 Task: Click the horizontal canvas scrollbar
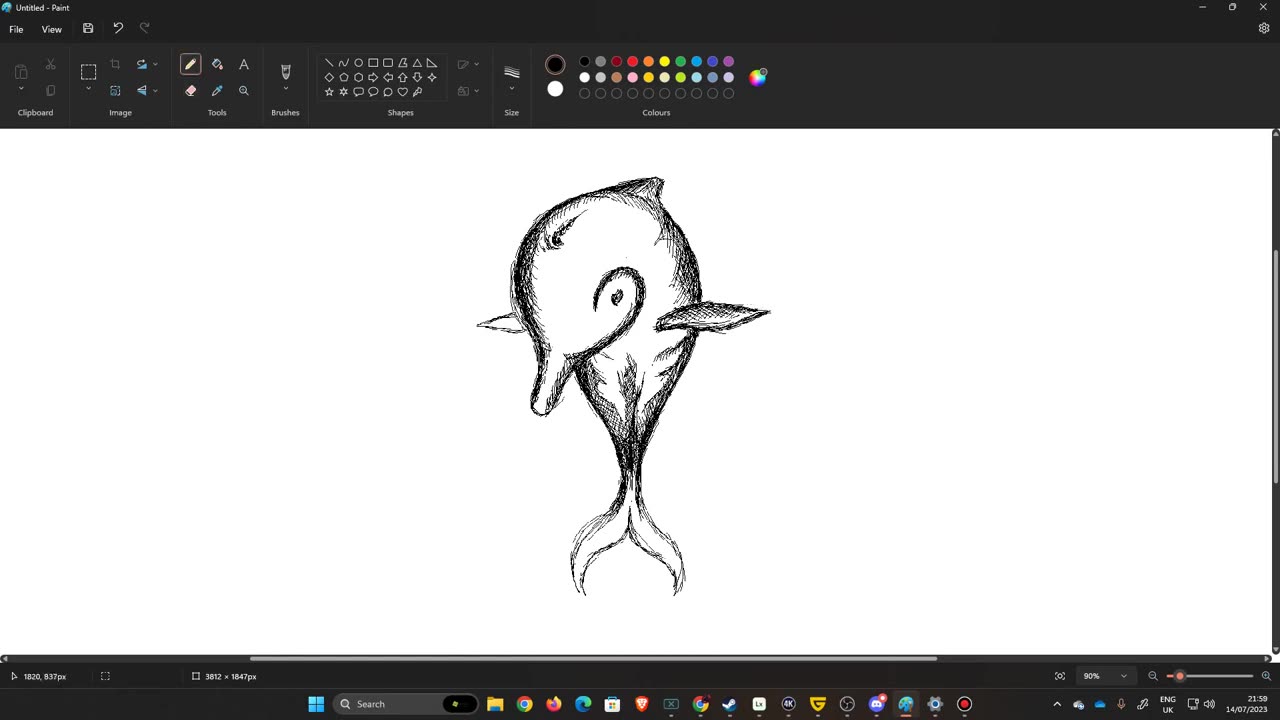point(593,658)
